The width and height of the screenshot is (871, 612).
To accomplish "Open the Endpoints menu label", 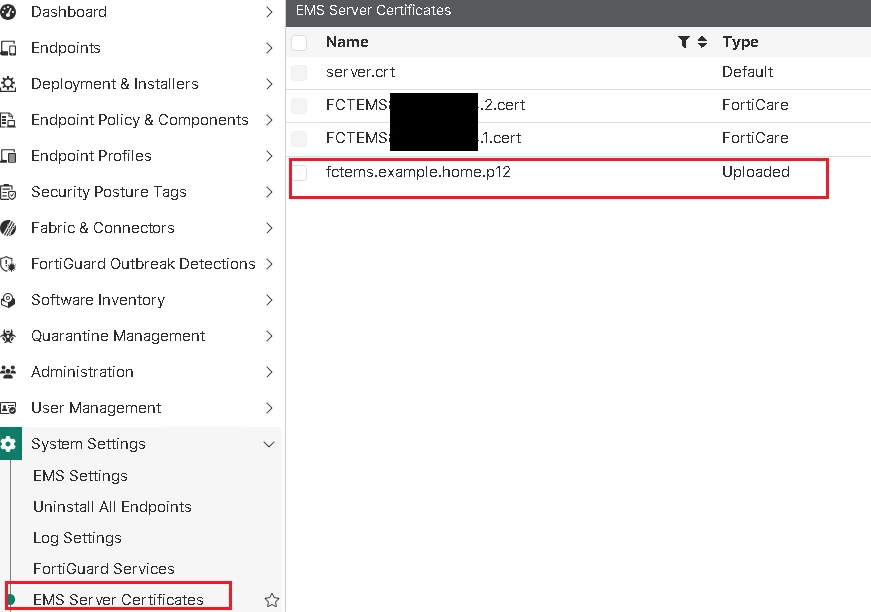I will pyautogui.click(x=66, y=48).
